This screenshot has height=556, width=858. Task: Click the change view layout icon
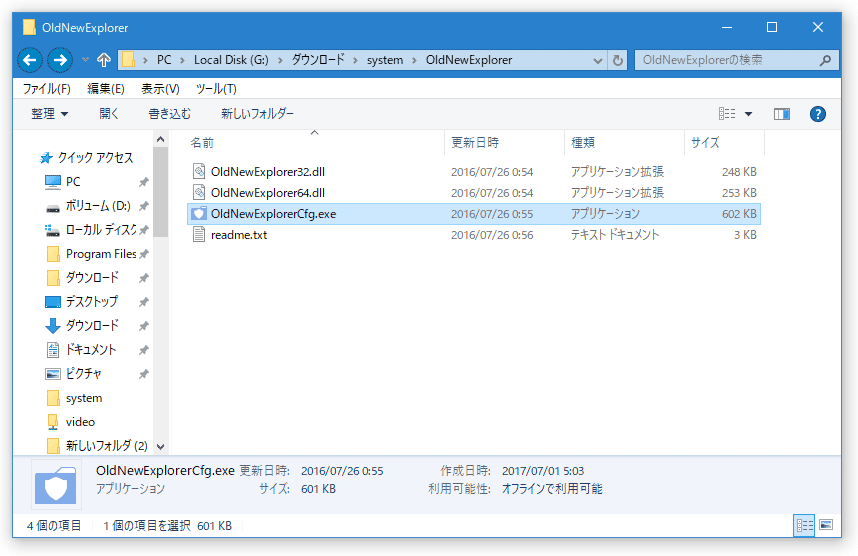pyautogui.click(x=727, y=114)
